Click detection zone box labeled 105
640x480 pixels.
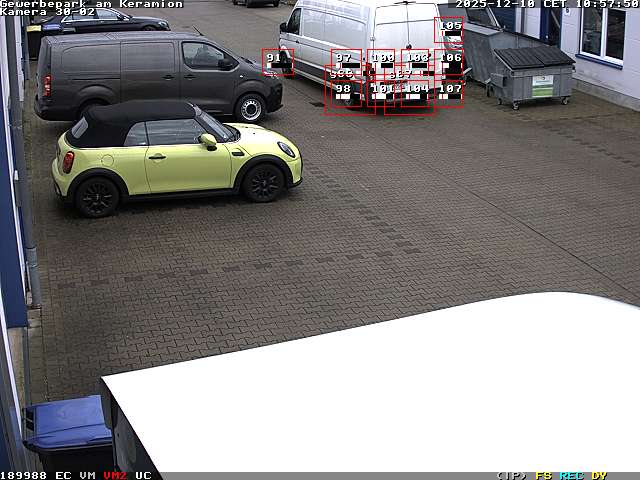(450, 30)
